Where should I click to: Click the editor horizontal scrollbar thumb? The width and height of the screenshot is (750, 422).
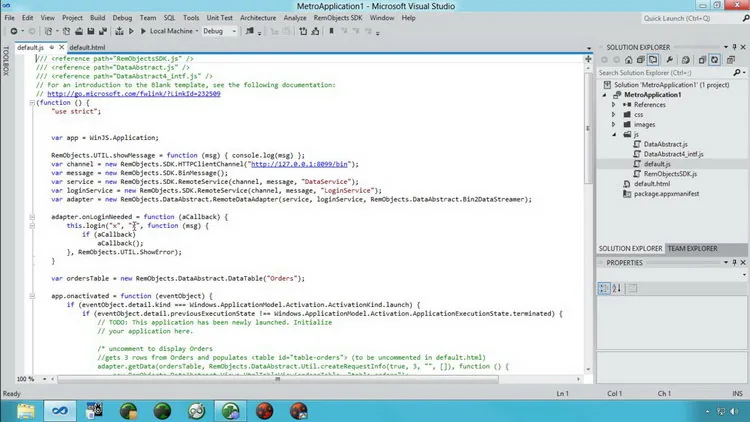pyautogui.click(x=277, y=379)
